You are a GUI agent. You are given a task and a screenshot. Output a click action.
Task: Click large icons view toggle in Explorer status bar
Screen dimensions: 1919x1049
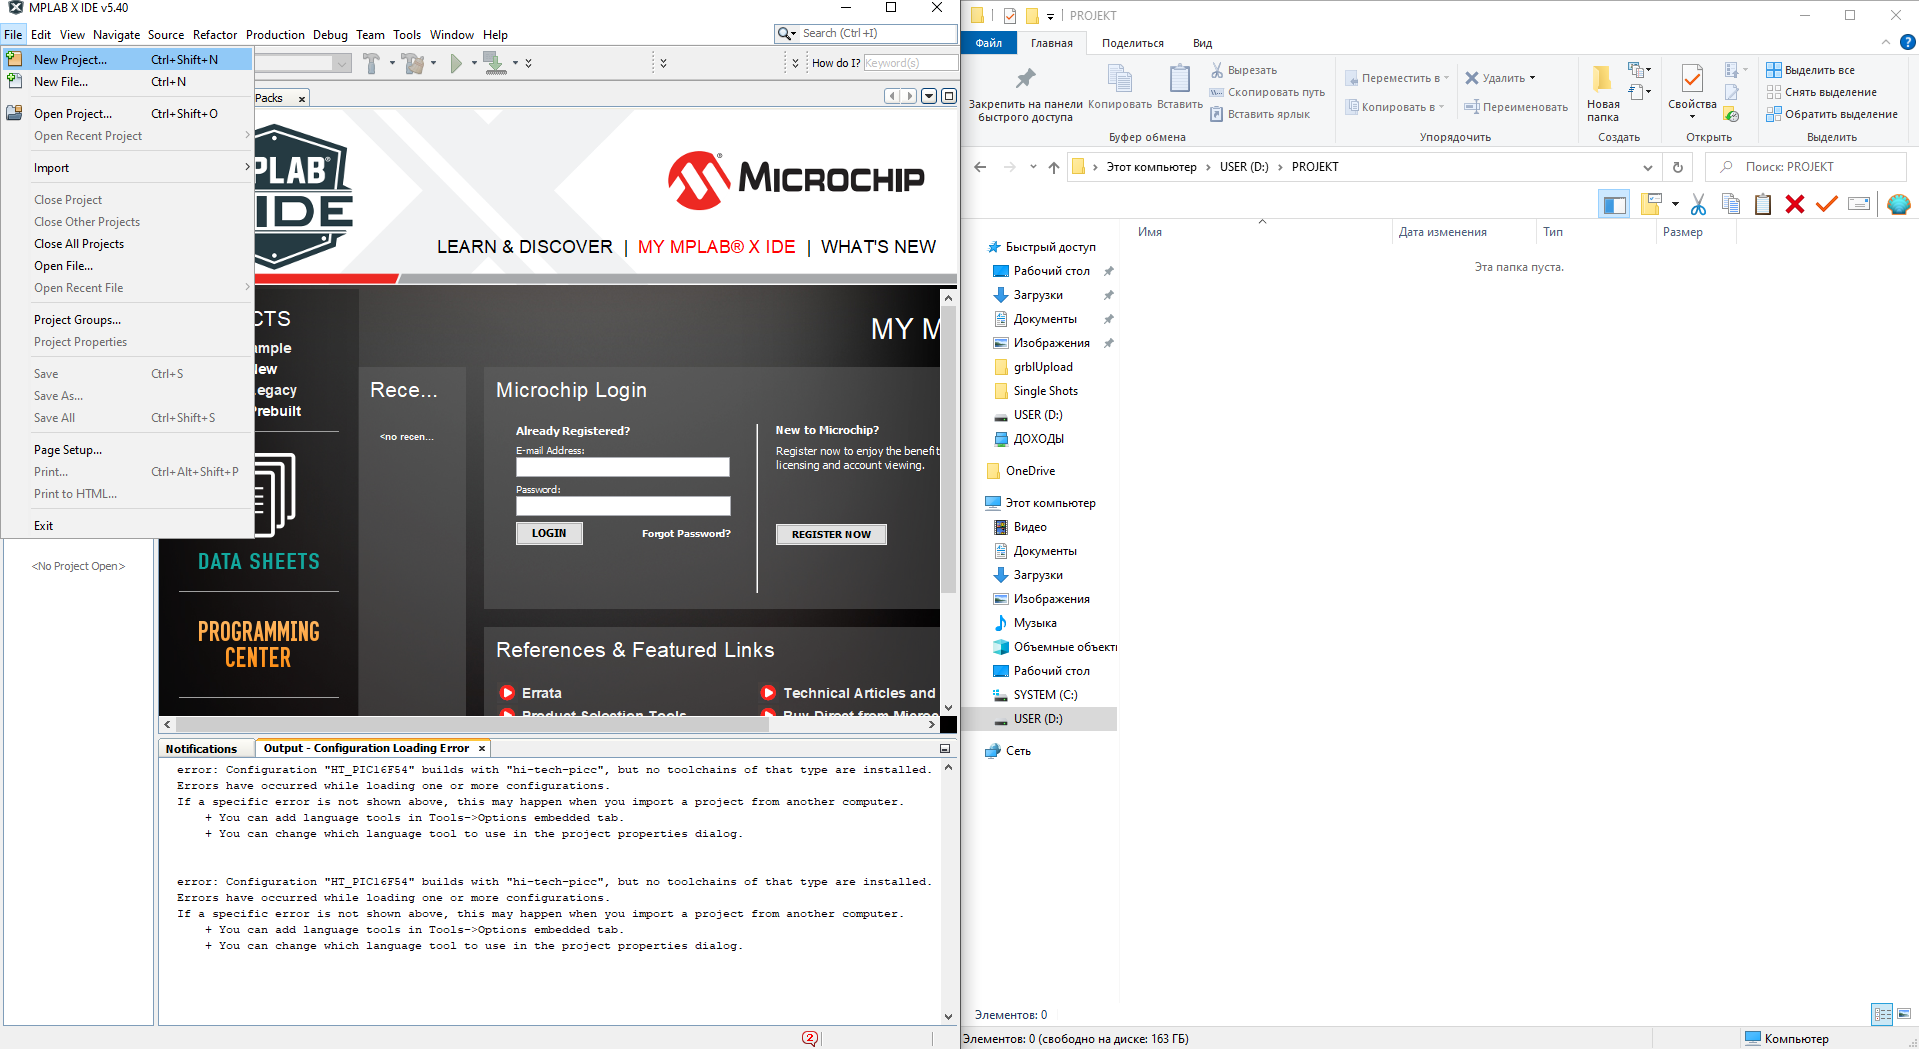(1904, 1014)
